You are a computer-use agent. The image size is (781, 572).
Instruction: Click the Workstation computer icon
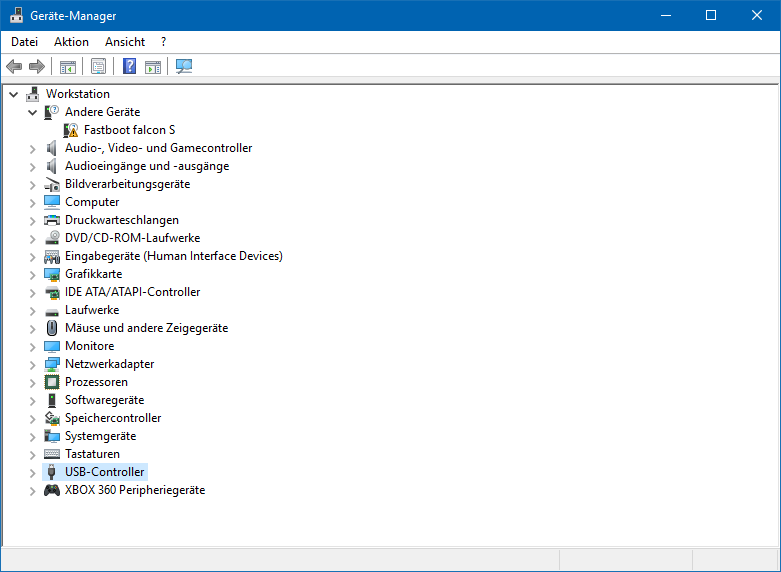(33, 94)
